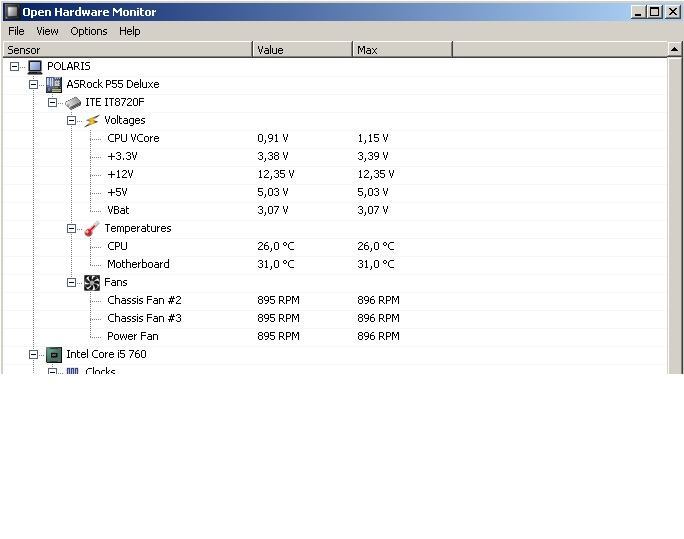Click the ITE IT8720F chip icon

(73, 103)
